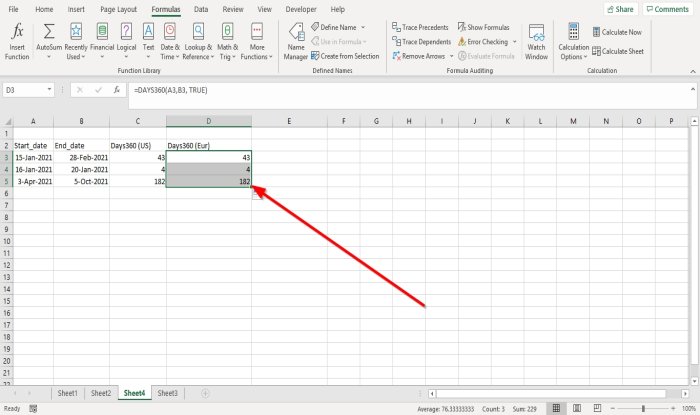The width and height of the screenshot is (700, 415).
Task: Open the File menu
Action: pos(13,9)
